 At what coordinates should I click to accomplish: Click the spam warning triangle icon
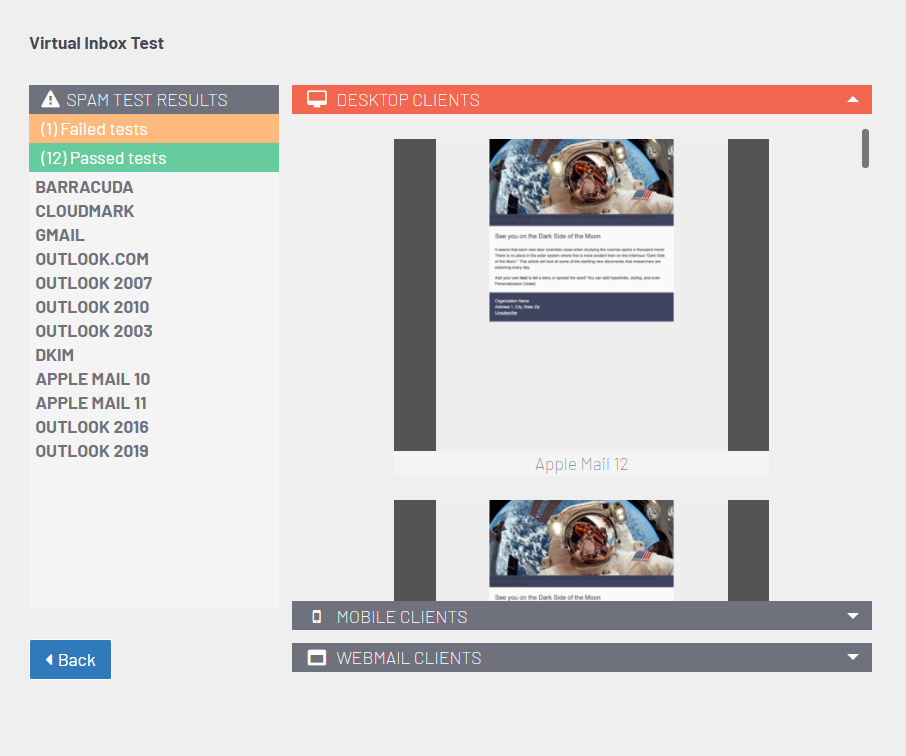tap(50, 99)
